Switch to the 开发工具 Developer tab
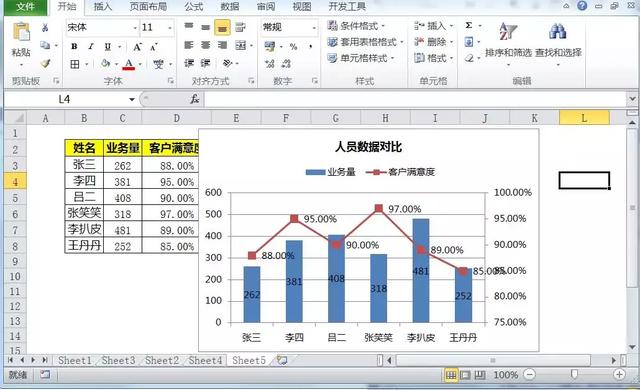Screen dimensions: 640x390 point(347,7)
